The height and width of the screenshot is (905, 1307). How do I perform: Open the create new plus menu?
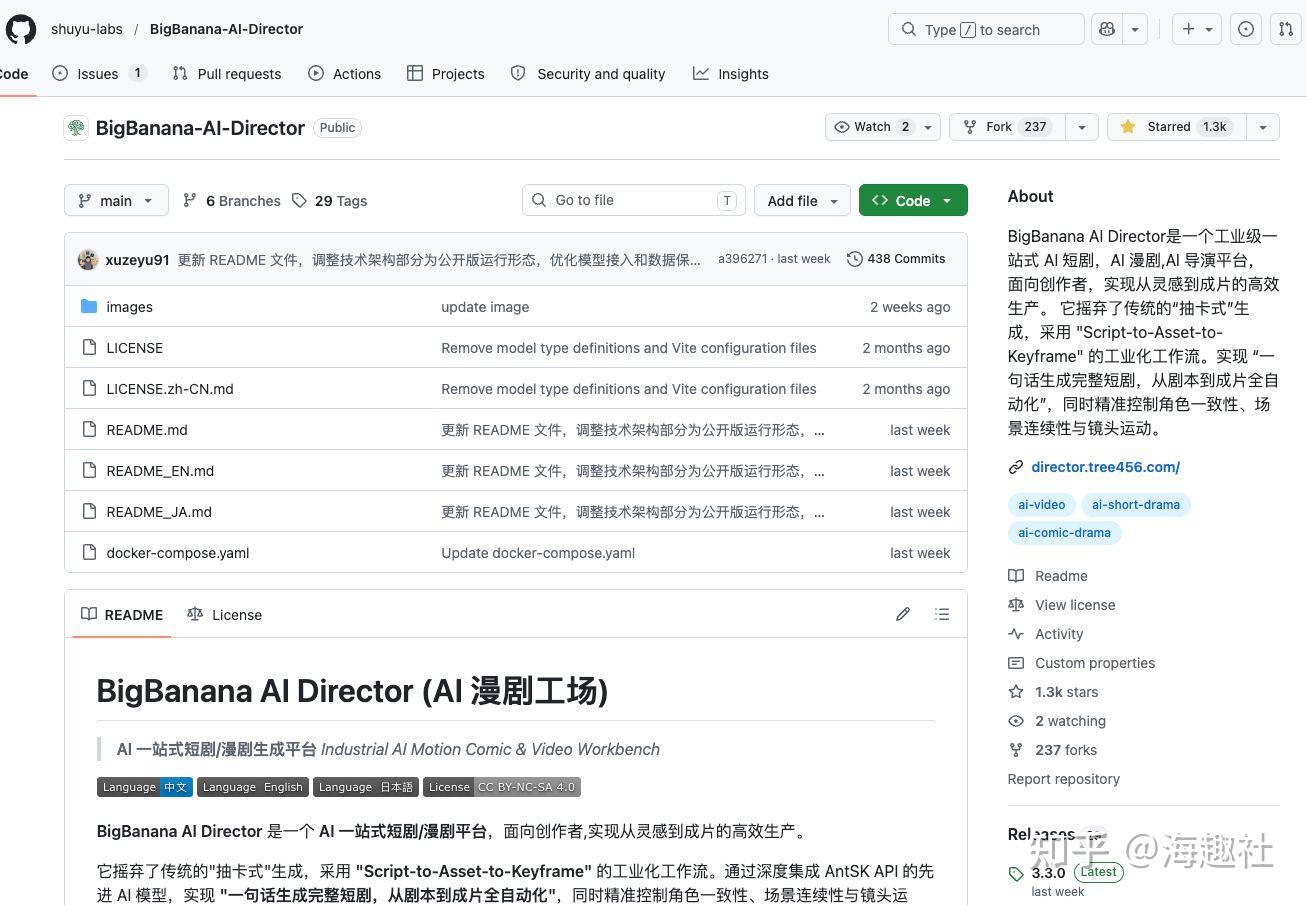(x=1197, y=29)
